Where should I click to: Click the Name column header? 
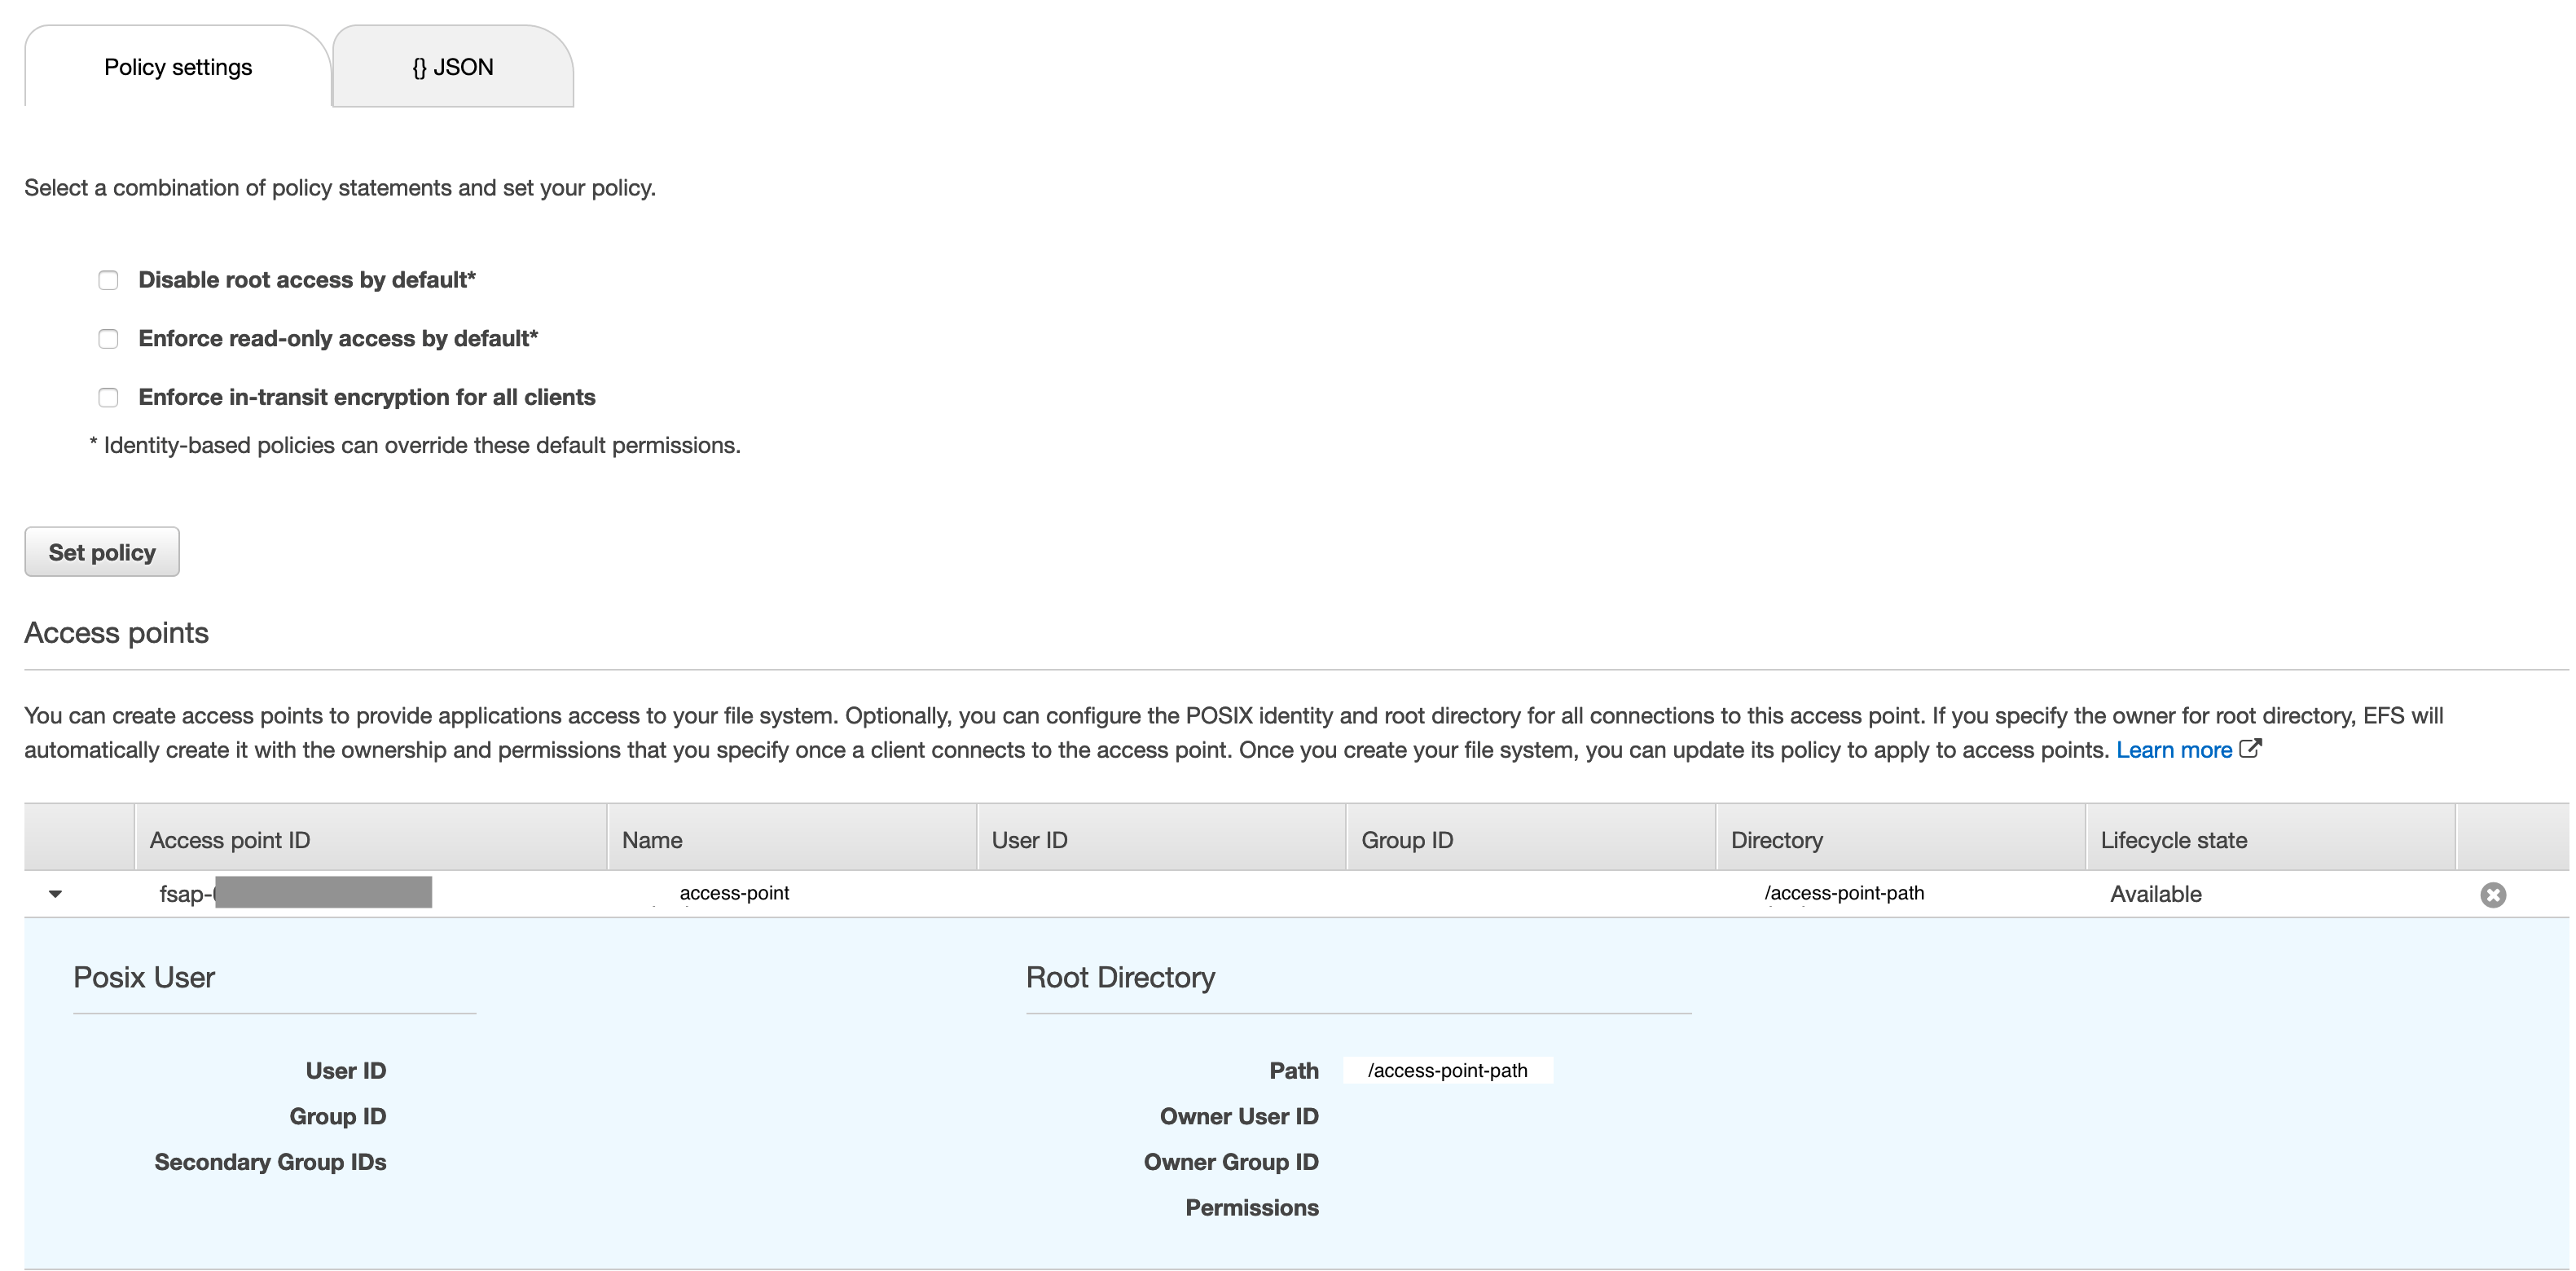(x=652, y=839)
